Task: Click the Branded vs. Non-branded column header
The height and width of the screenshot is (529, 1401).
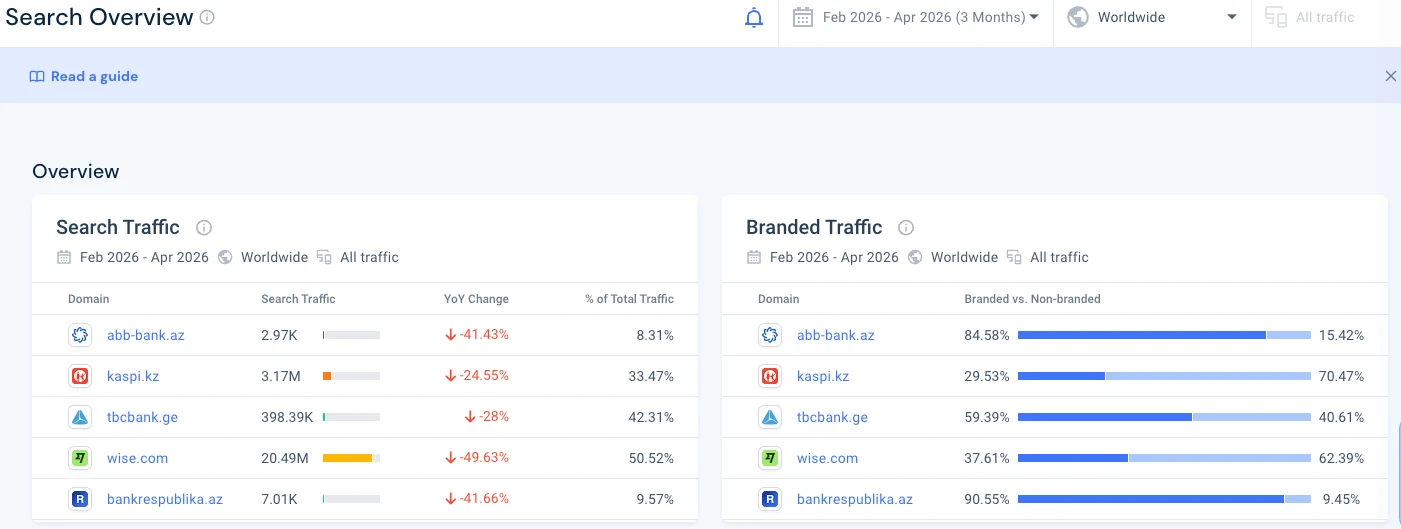Action: coord(1032,299)
